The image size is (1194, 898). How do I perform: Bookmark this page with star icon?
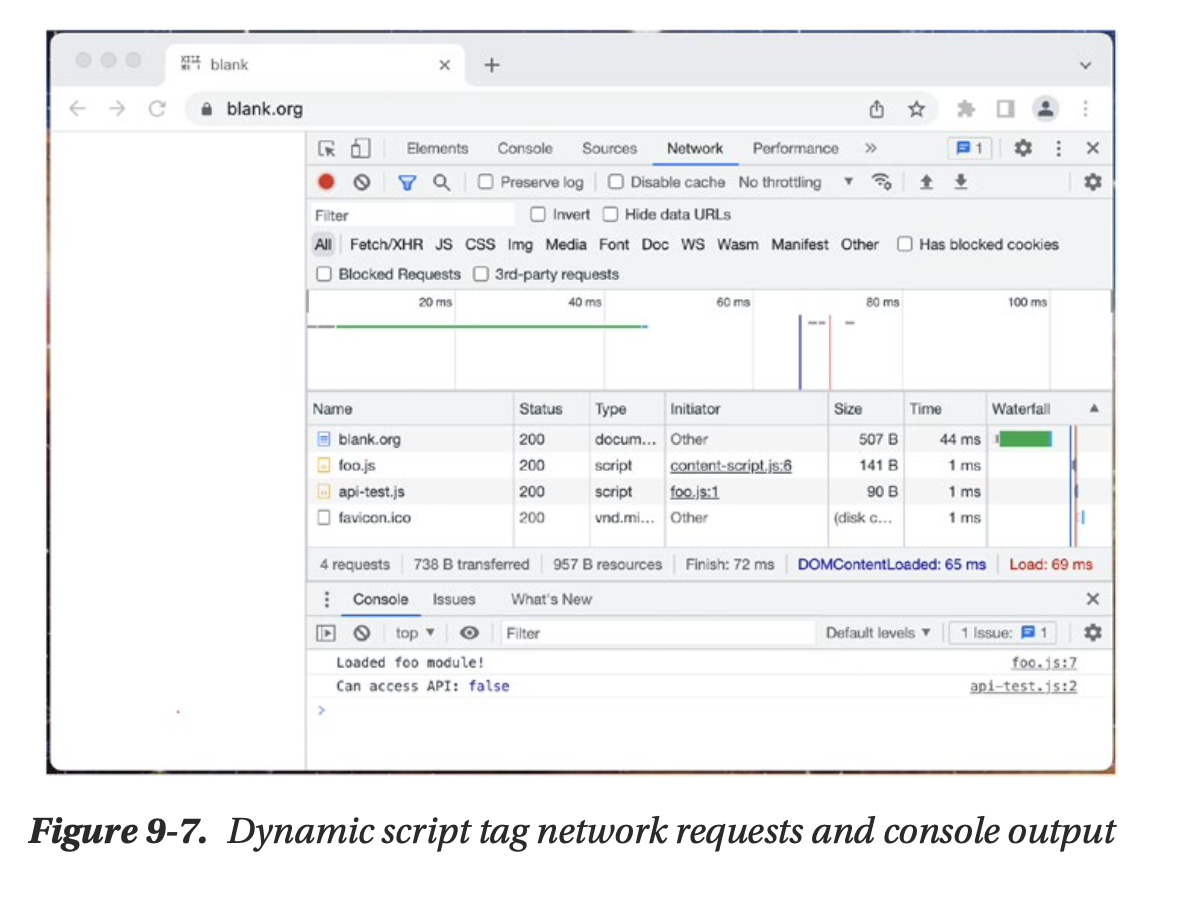coord(916,109)
